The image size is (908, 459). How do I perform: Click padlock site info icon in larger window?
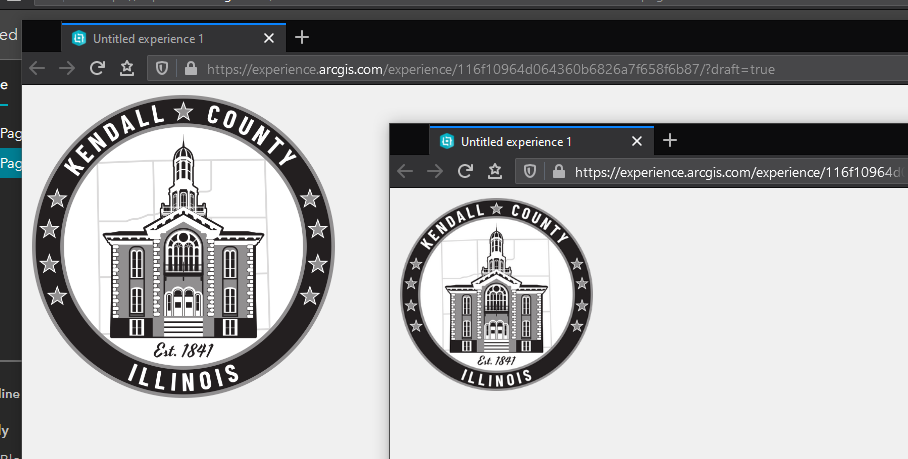[191, 68]
